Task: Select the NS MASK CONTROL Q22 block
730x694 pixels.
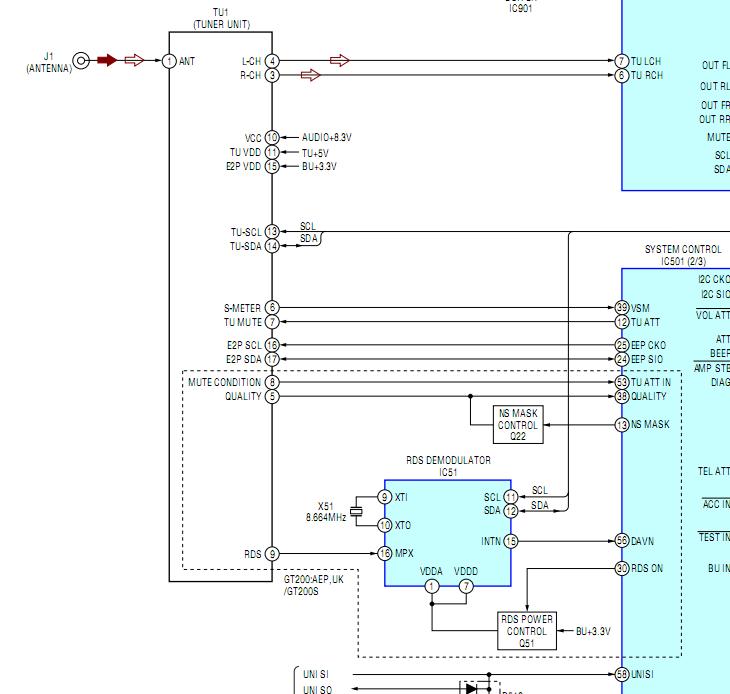Action: 518,425
